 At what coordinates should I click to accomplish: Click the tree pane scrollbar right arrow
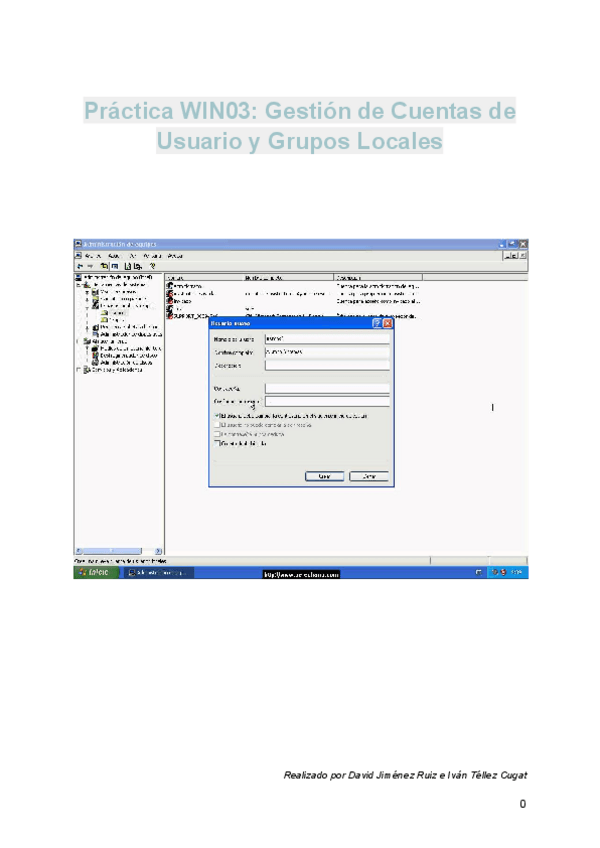159,551
